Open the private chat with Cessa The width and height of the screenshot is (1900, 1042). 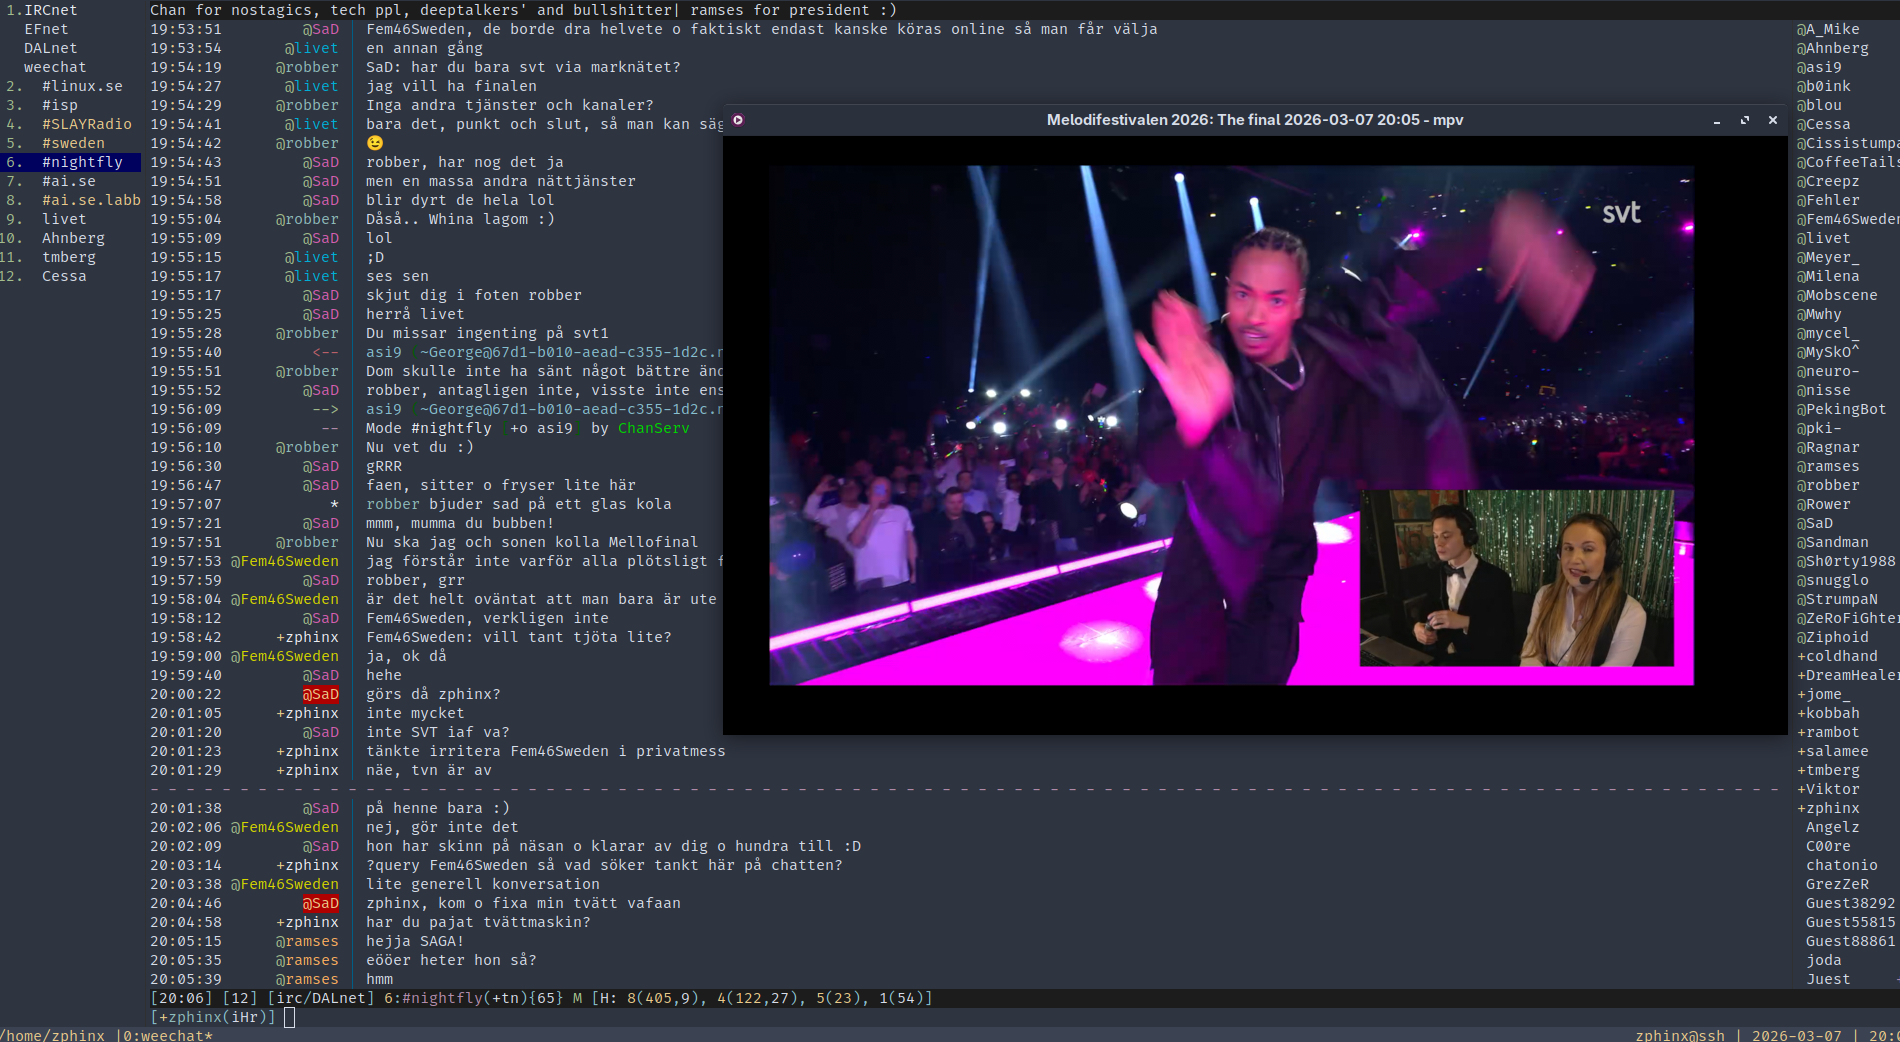(64, 276)
